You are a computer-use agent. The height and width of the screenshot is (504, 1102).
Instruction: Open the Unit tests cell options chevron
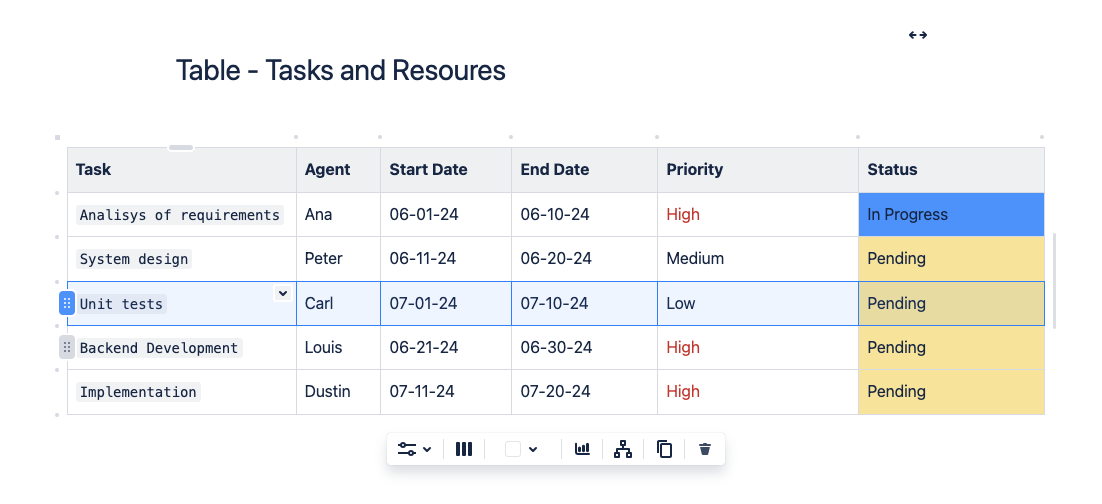click(283, 293)
